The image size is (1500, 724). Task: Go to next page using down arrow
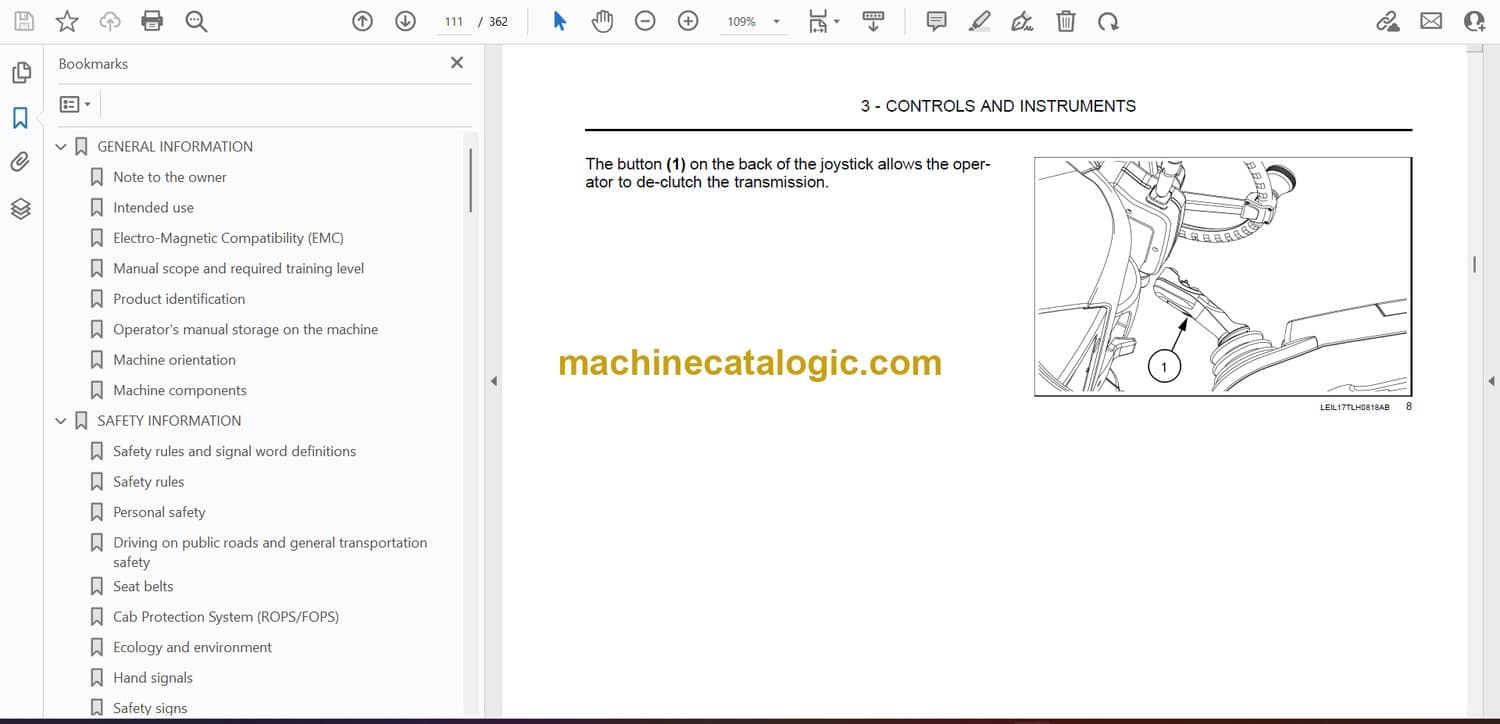[405, 21]
